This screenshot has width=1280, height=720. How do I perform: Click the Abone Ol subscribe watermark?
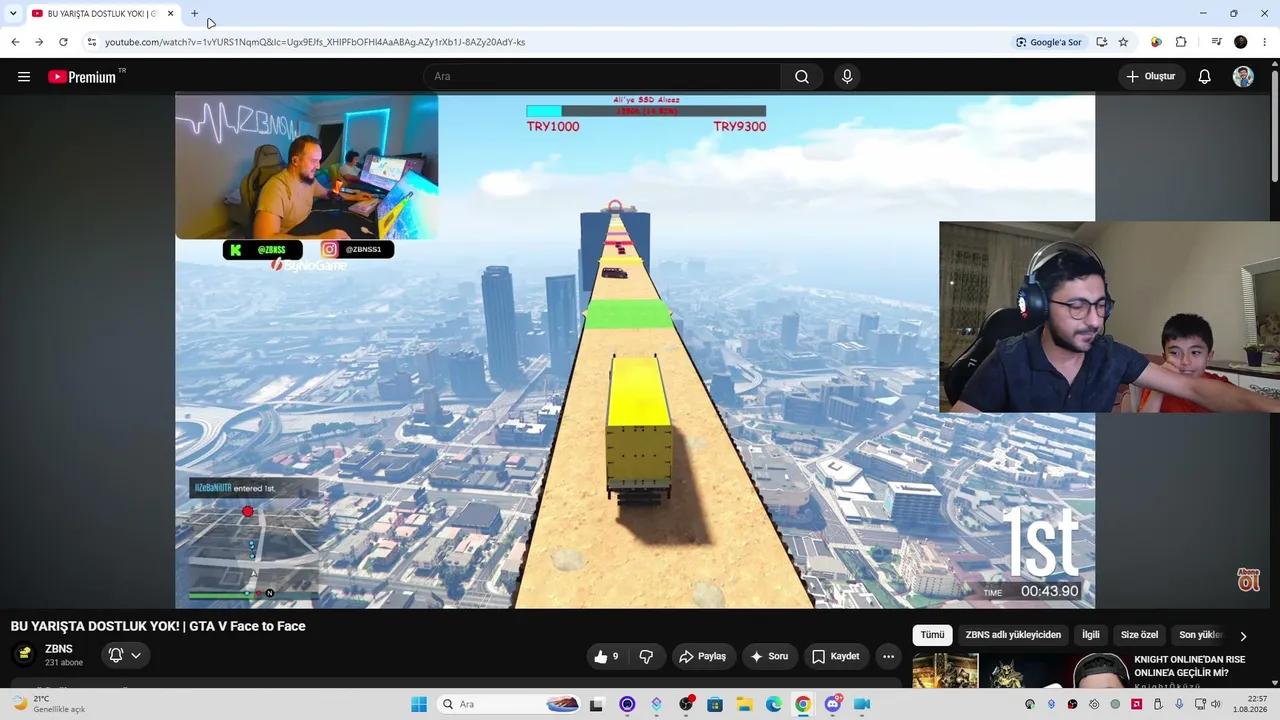(1248, 580)
